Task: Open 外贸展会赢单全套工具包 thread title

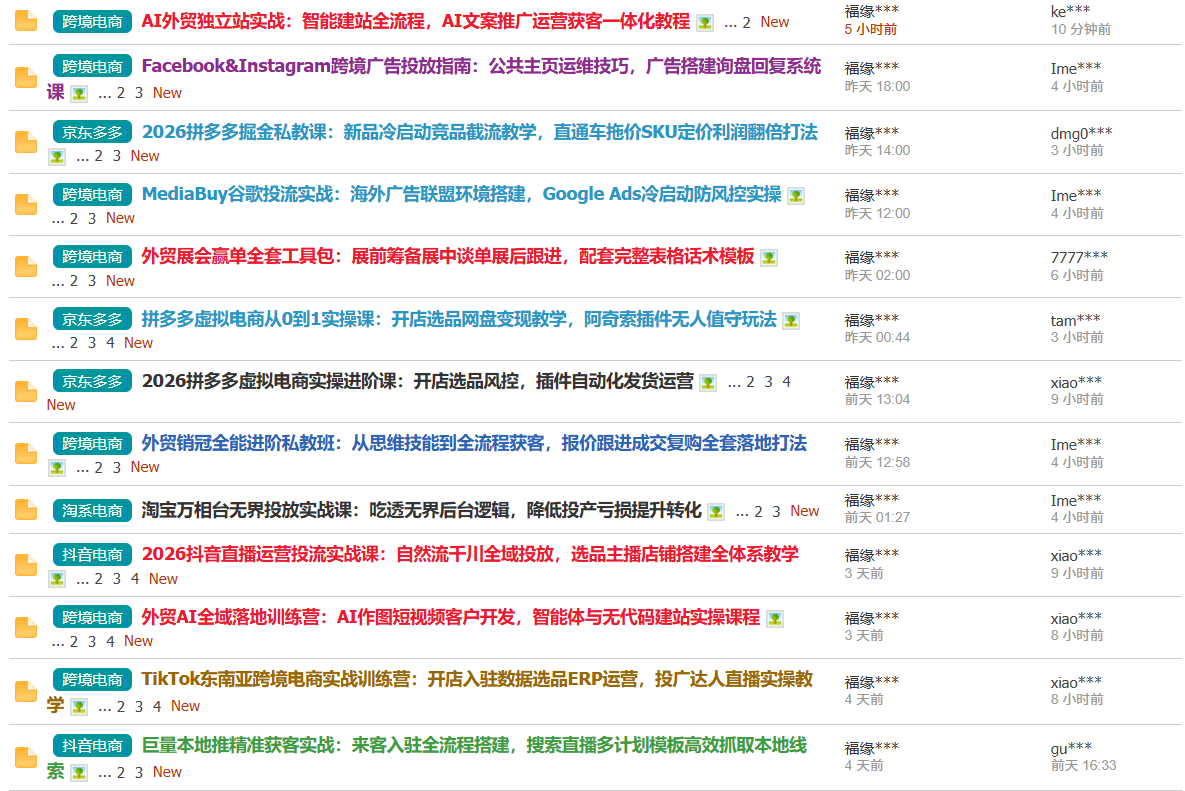Action: (448, 256)
